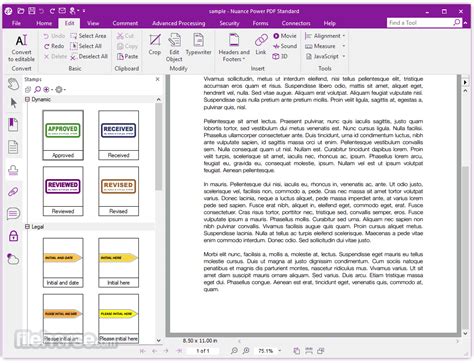Choose the Approved stamp thumbnail
The width and height of the screenshot is (474, 363).
point(63,135)
